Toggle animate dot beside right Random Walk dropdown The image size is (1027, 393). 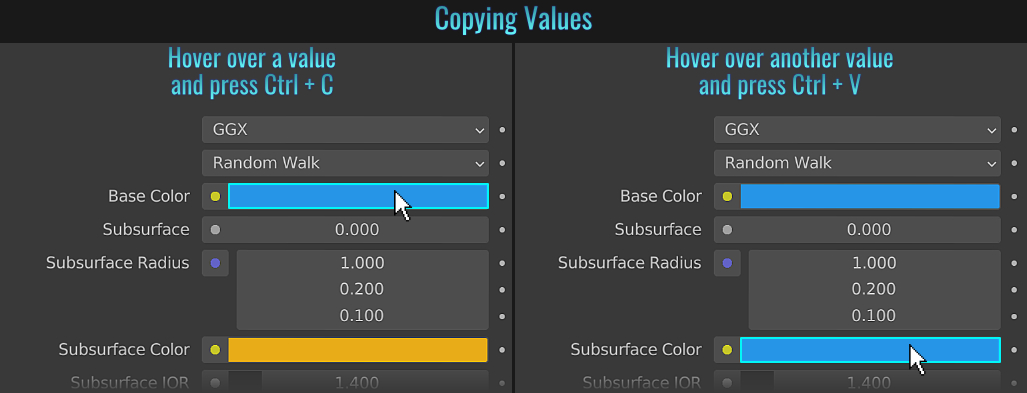pyautogui.click(x=1015, y=163)
